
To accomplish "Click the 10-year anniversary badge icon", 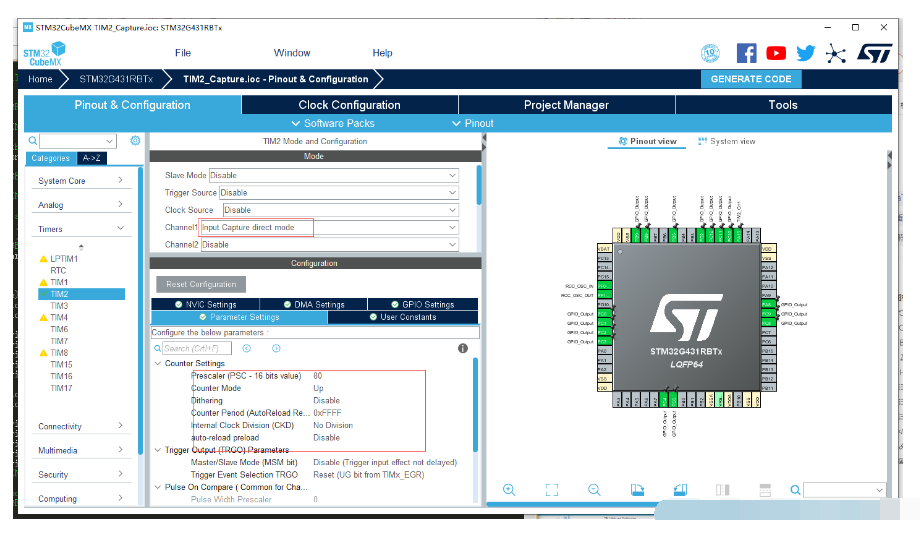I will [710, 53].
